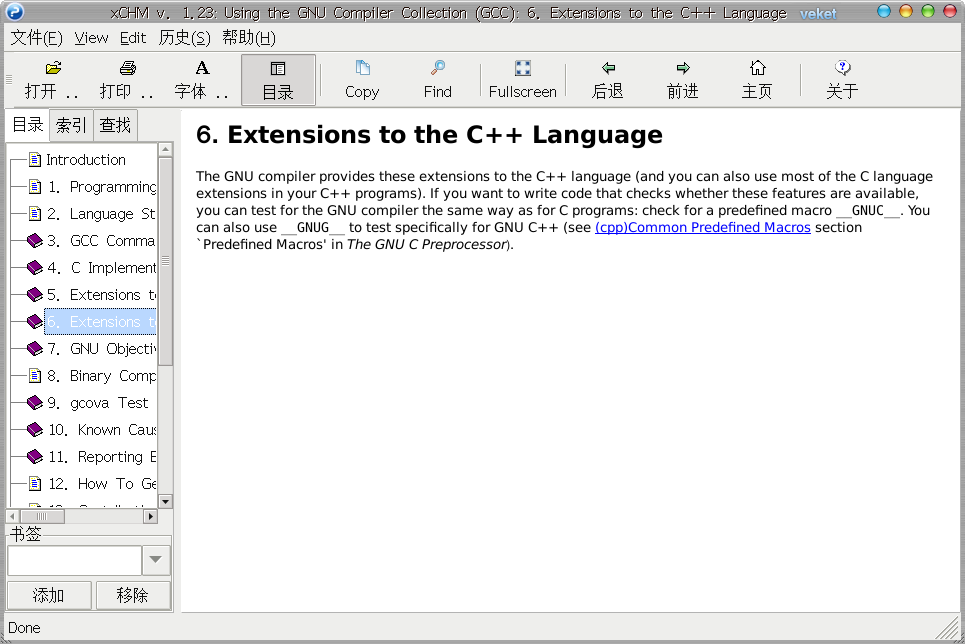This screenshot has width=965, height=644.
Task: Select the '9. gcova Test' tree entry
Action: (x=98, y=403)
